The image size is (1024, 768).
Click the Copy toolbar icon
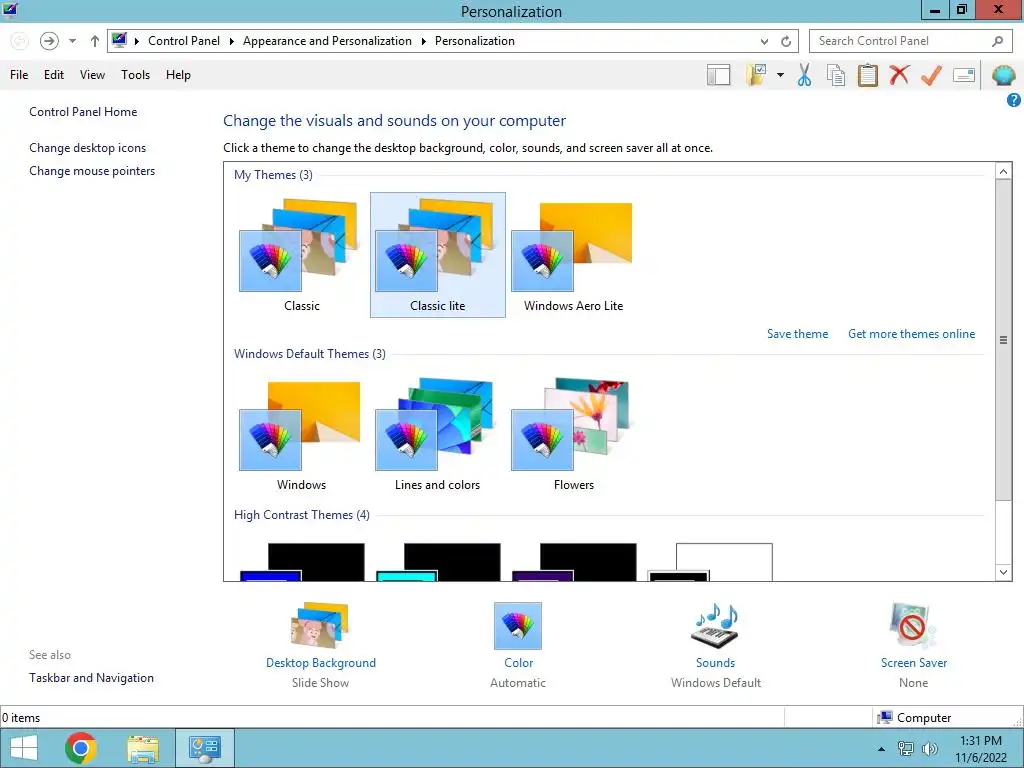coord(836,75)
